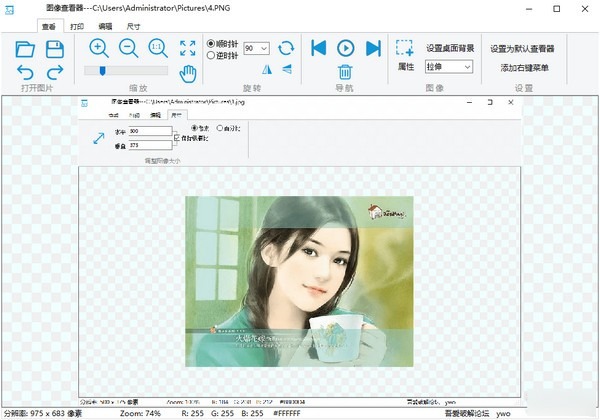
Task: Minimize the image viewer window
Action: (529, 9)
